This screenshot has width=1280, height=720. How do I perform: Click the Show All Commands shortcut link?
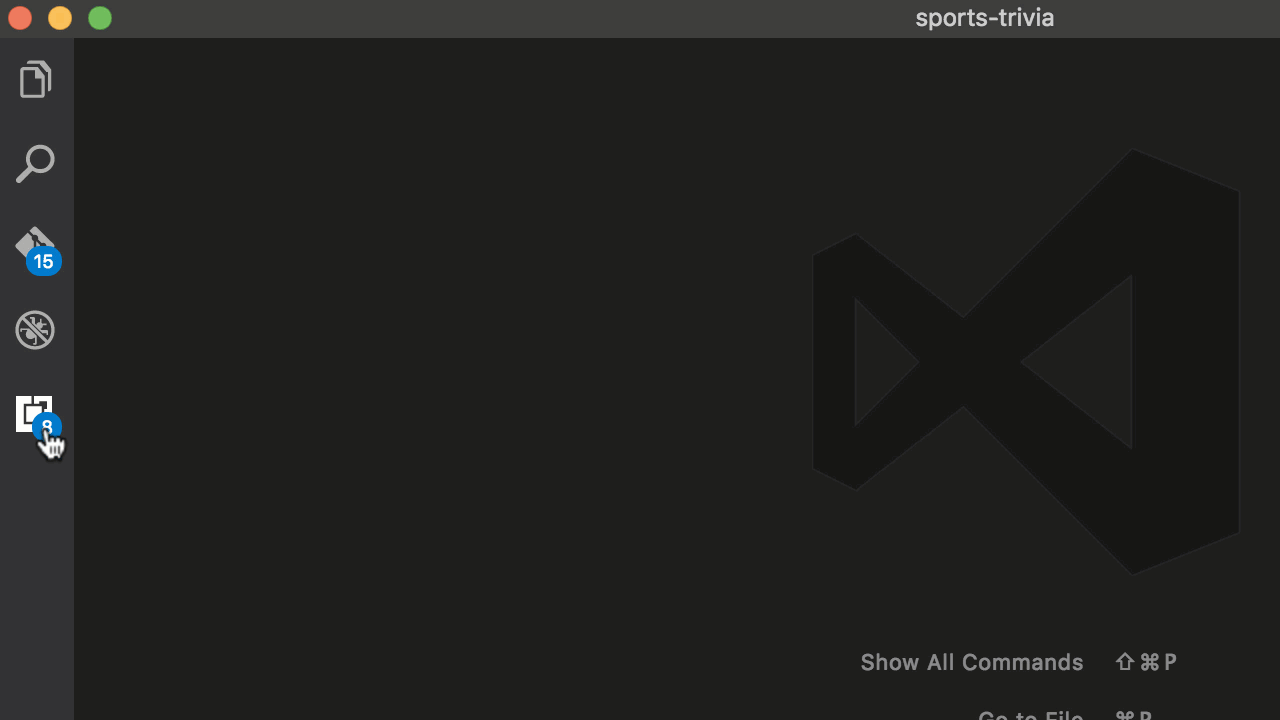tap(1145, 662)
